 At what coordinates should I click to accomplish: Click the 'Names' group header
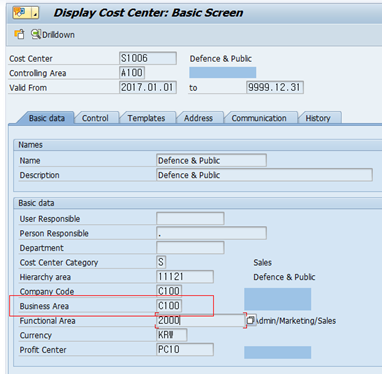click(30, 145)
